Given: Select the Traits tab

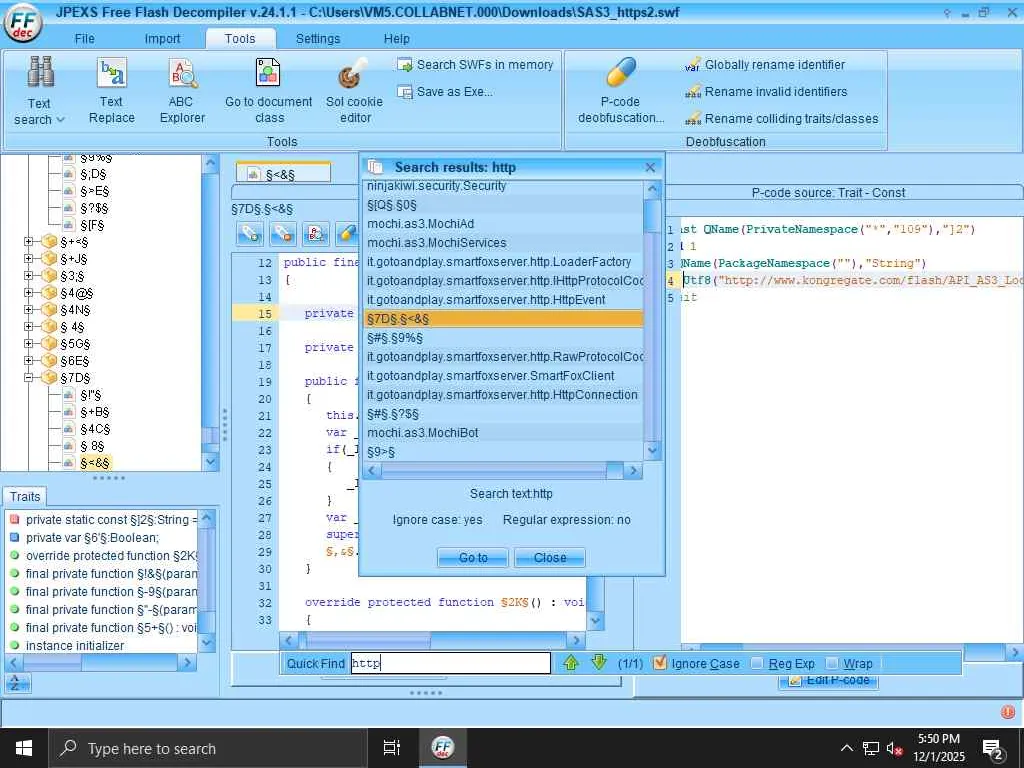Looking at the screenshot, I should [x=25, y=496].
